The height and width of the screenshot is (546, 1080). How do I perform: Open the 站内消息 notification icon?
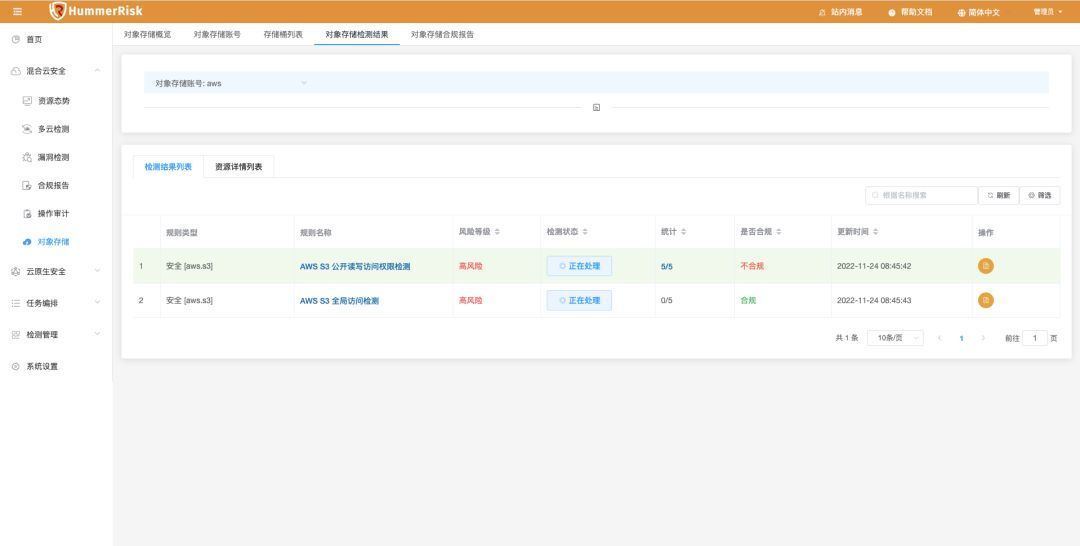(x=840, y=12)
